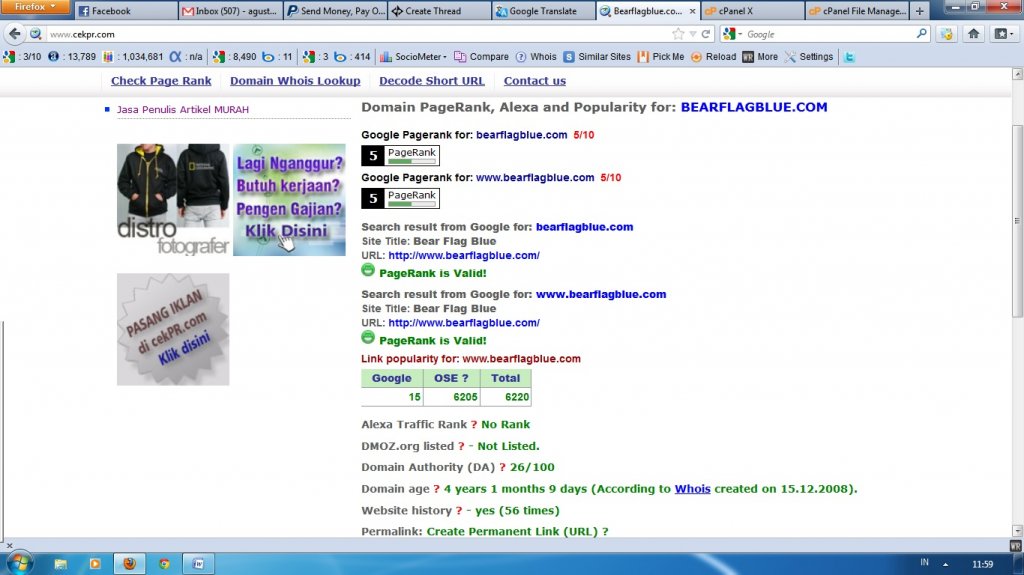
Task: Click the Reload toolbar button
Action: coord(714,57)
